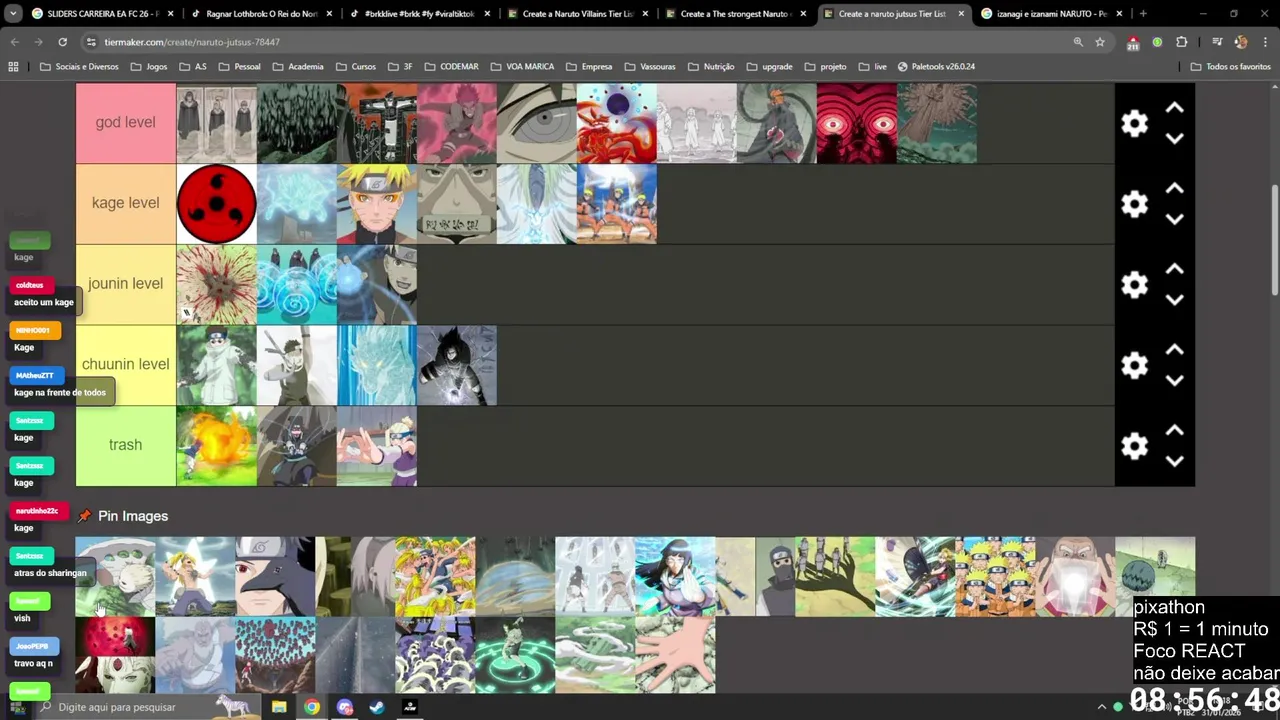Screen dimensions: 1280x720
Task: Bookmark this page with the star icon
Action: click(x=1100, y=42)
